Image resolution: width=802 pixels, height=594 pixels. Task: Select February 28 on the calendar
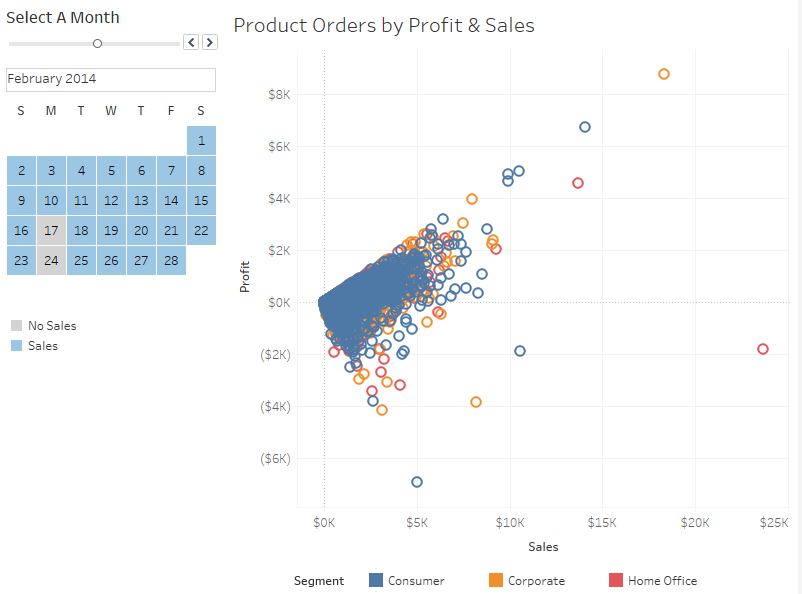(x=171, y=260)
